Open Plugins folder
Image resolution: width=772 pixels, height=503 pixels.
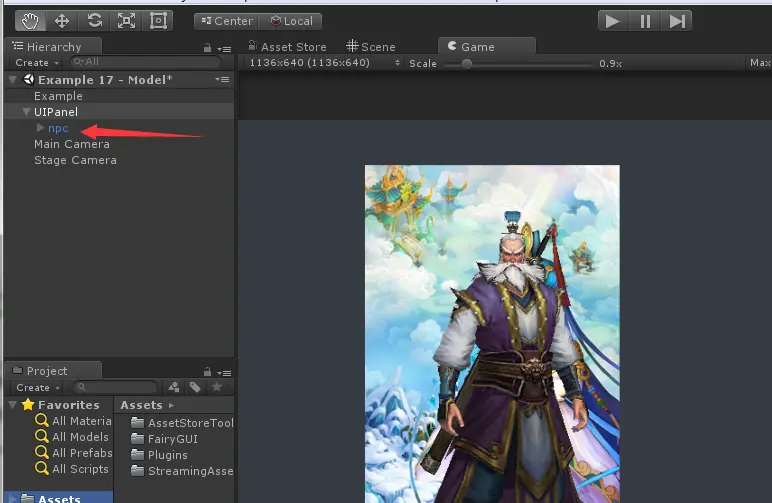(x=159, y=455)
